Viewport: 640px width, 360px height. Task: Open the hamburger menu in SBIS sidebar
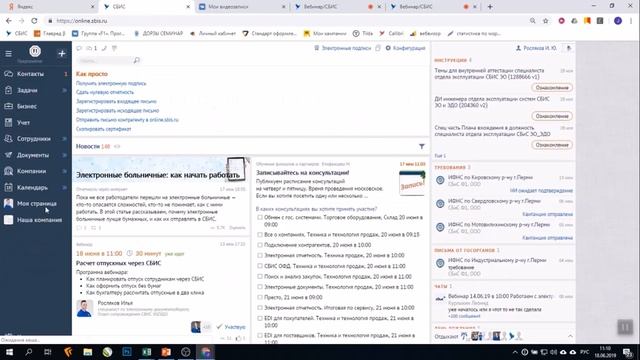click(x=8, y=53)
